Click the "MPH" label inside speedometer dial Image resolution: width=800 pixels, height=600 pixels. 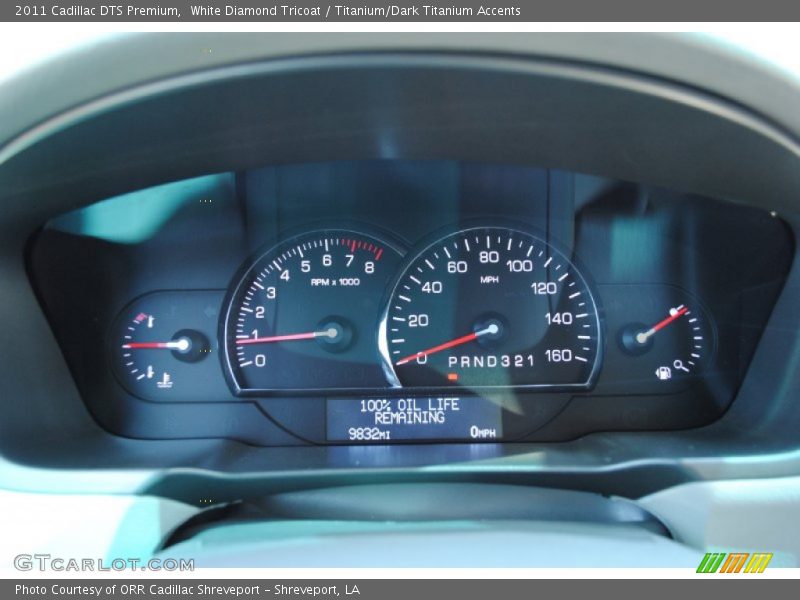click(489, 280)
